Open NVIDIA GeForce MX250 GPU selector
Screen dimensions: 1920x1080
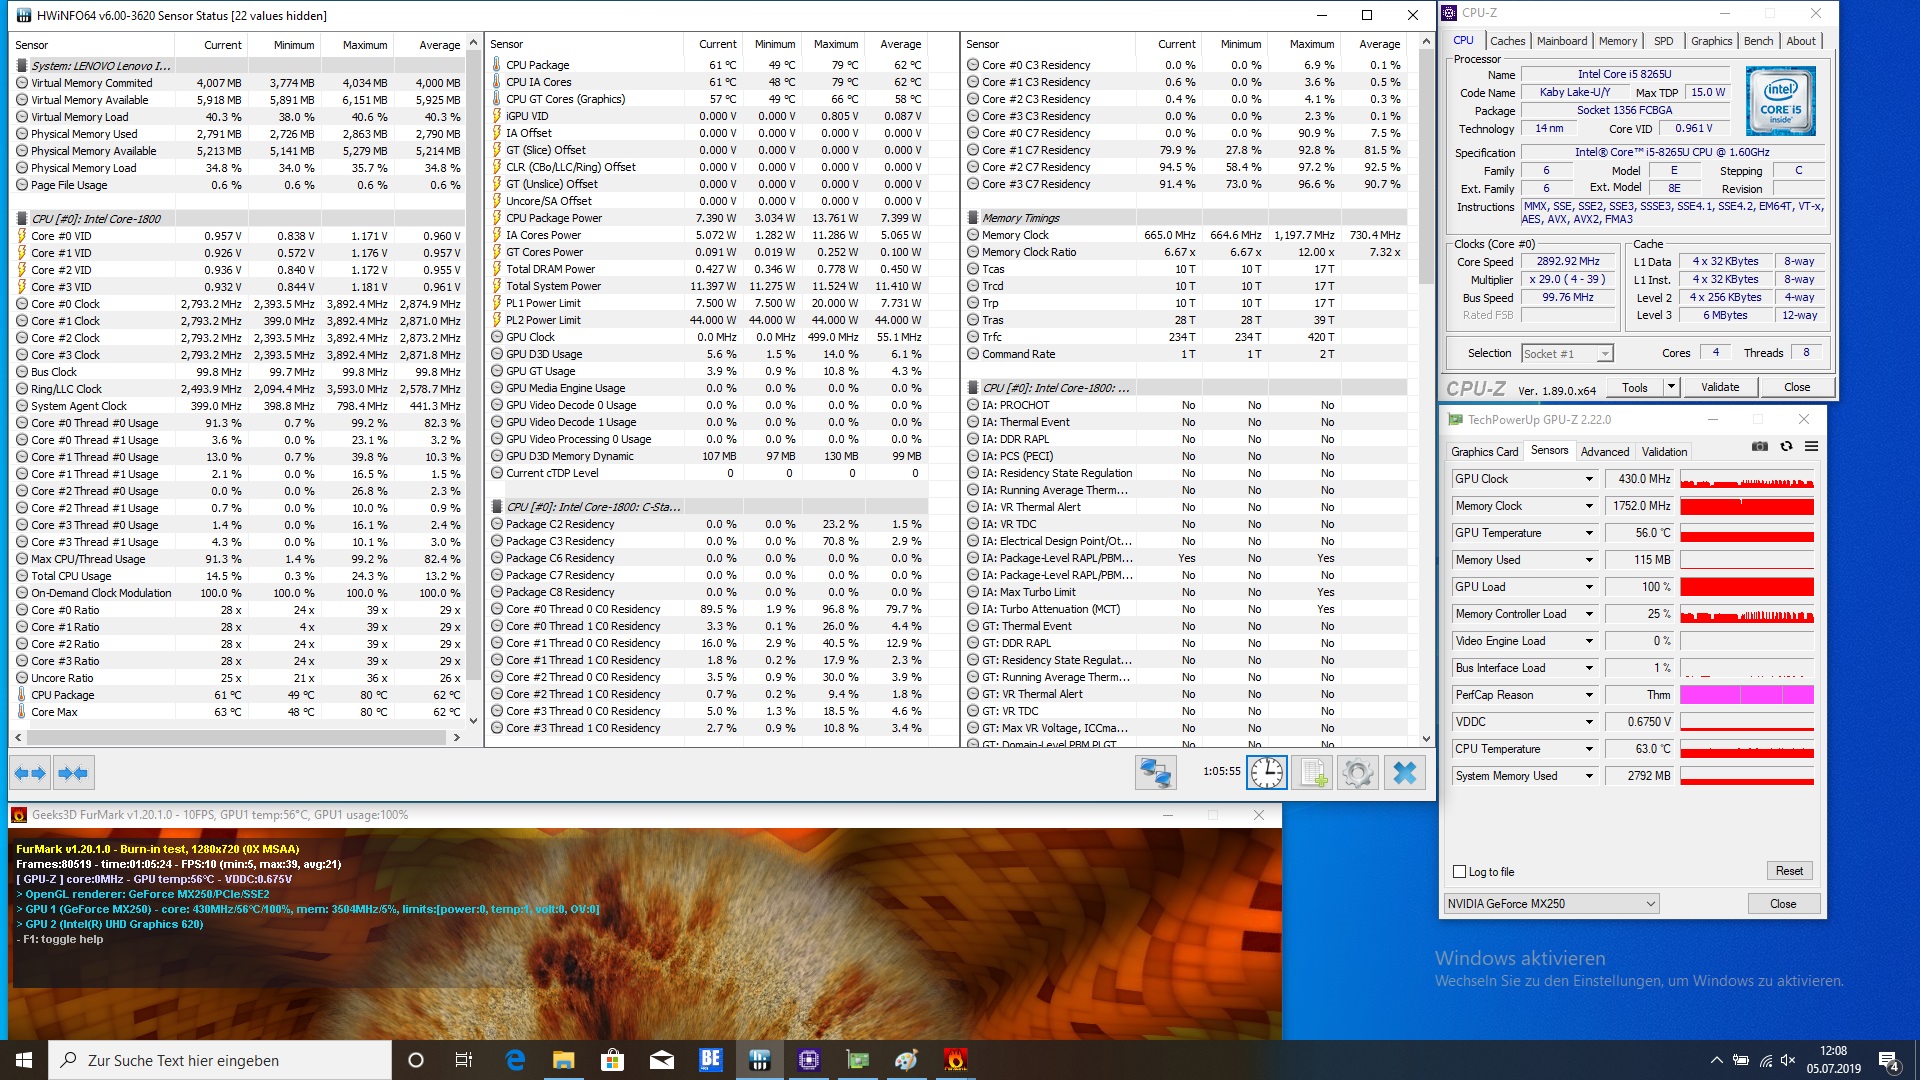pos(1552,904)
